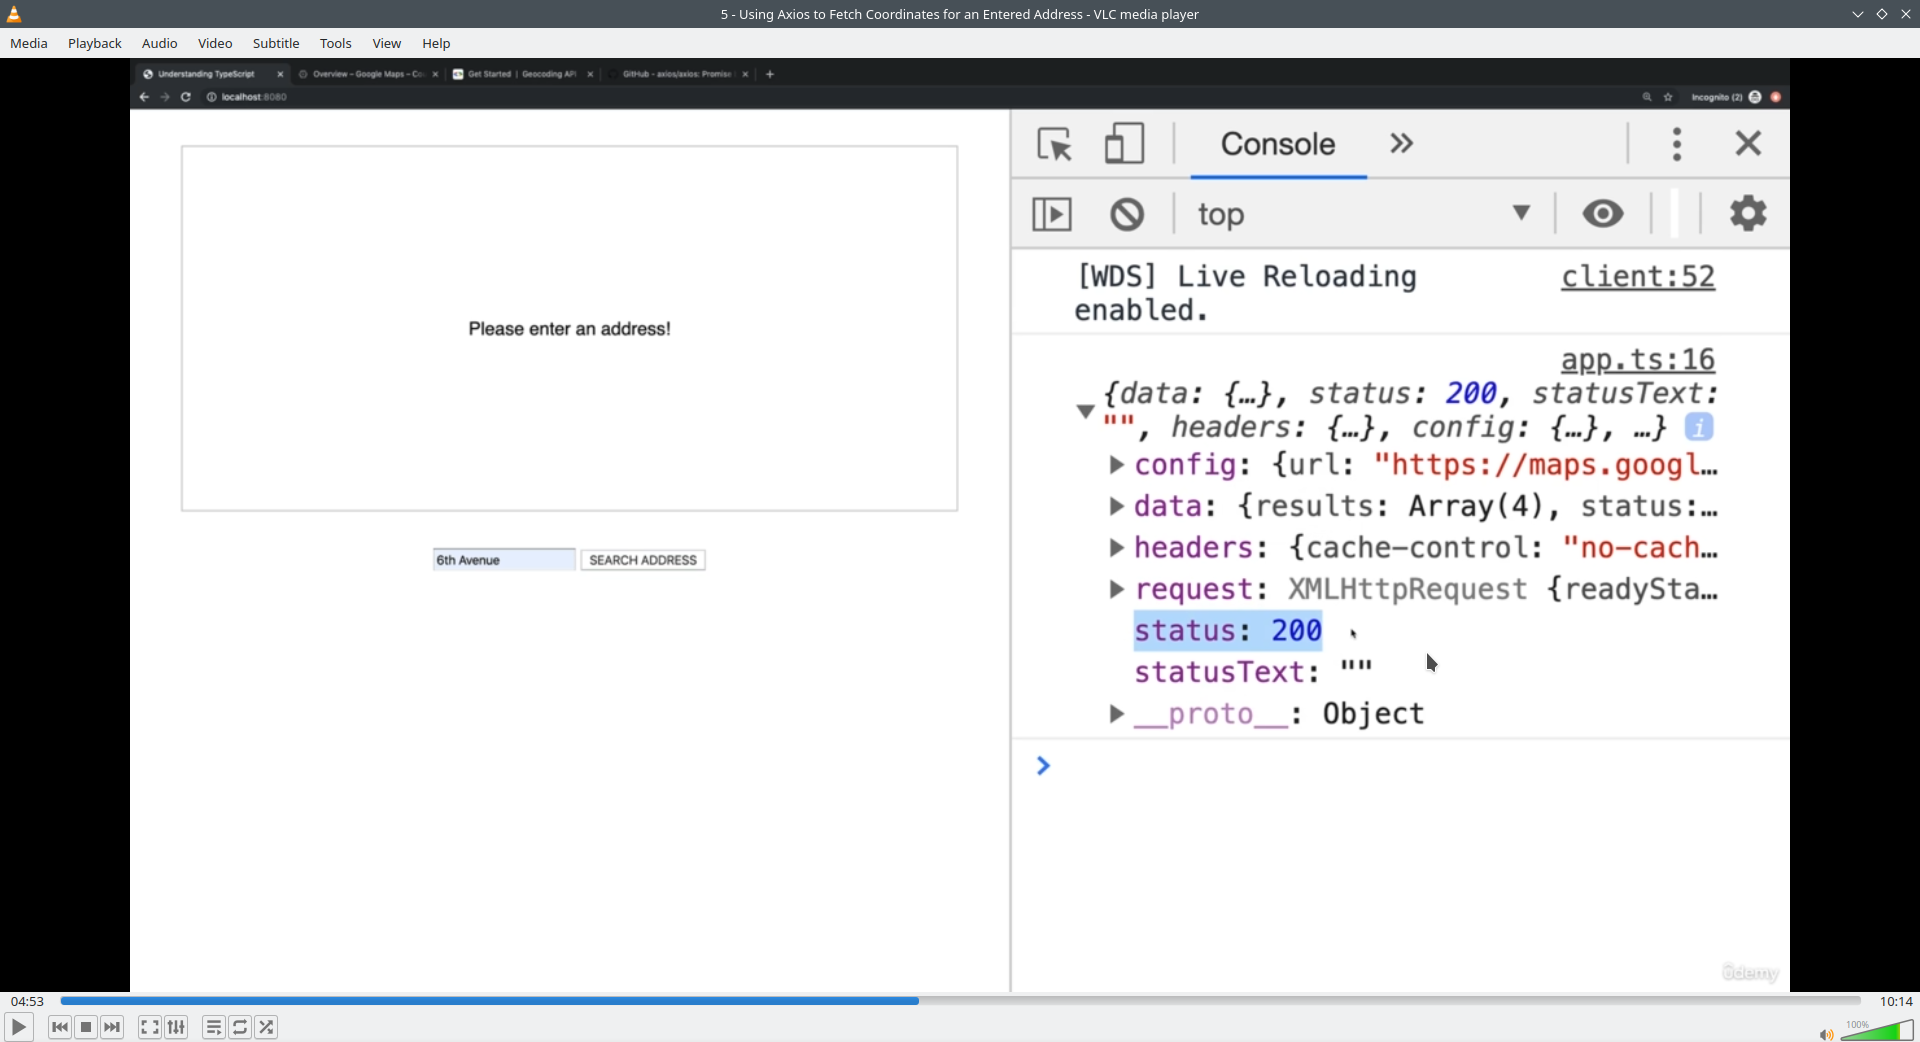This screenshot has width=1920, height=1042.
Task: Expand the headers property
Action: coord(1117,548)
